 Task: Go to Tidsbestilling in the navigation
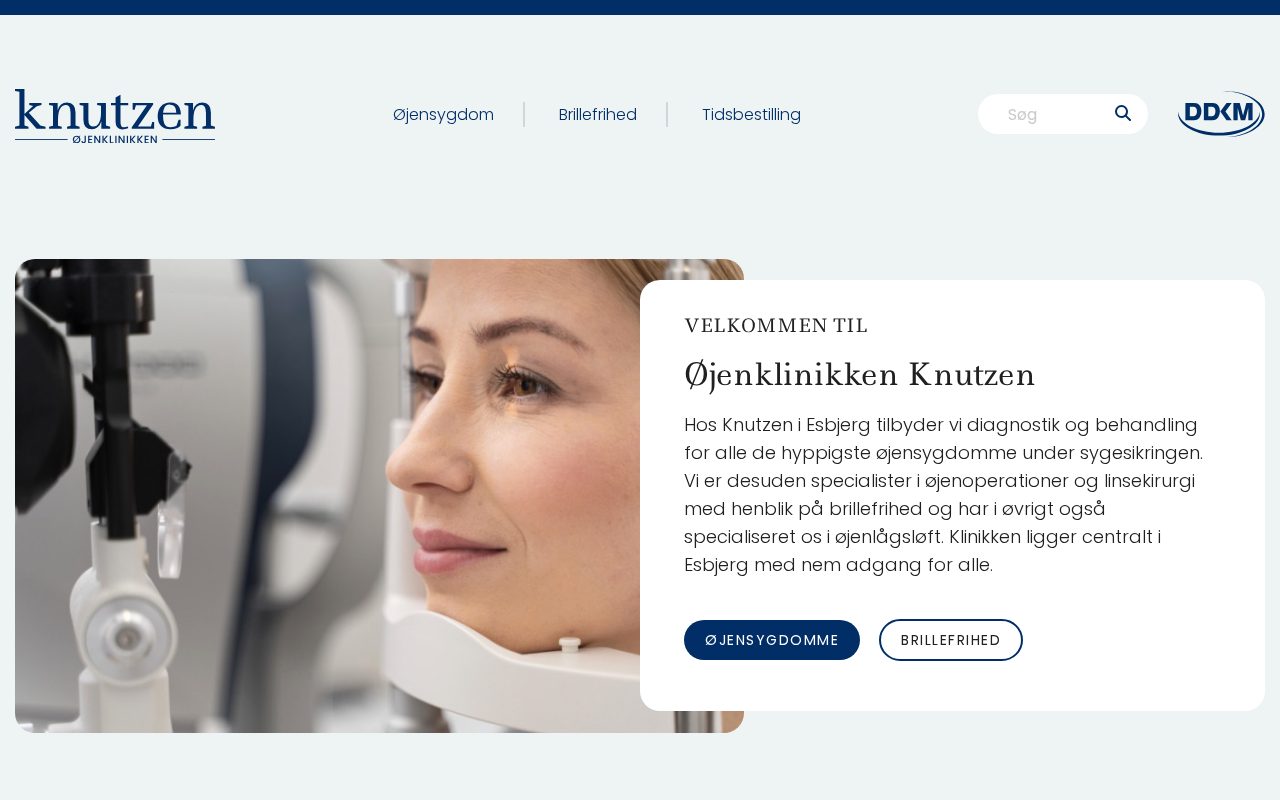751,114
